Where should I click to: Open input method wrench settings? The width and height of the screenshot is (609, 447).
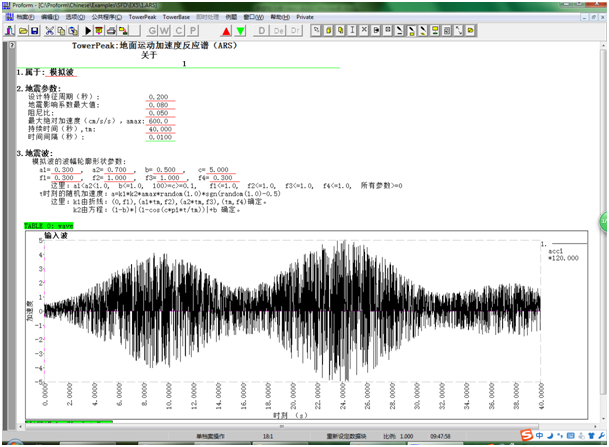tap(601, 436)
